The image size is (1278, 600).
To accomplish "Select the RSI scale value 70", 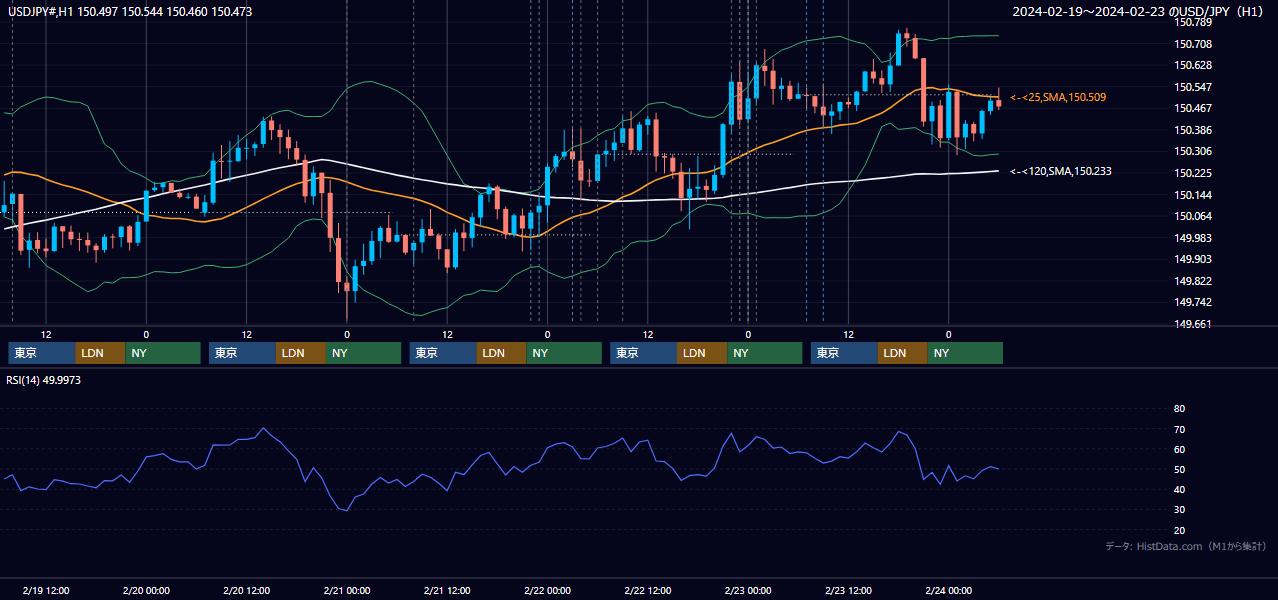I will 1179,429.
